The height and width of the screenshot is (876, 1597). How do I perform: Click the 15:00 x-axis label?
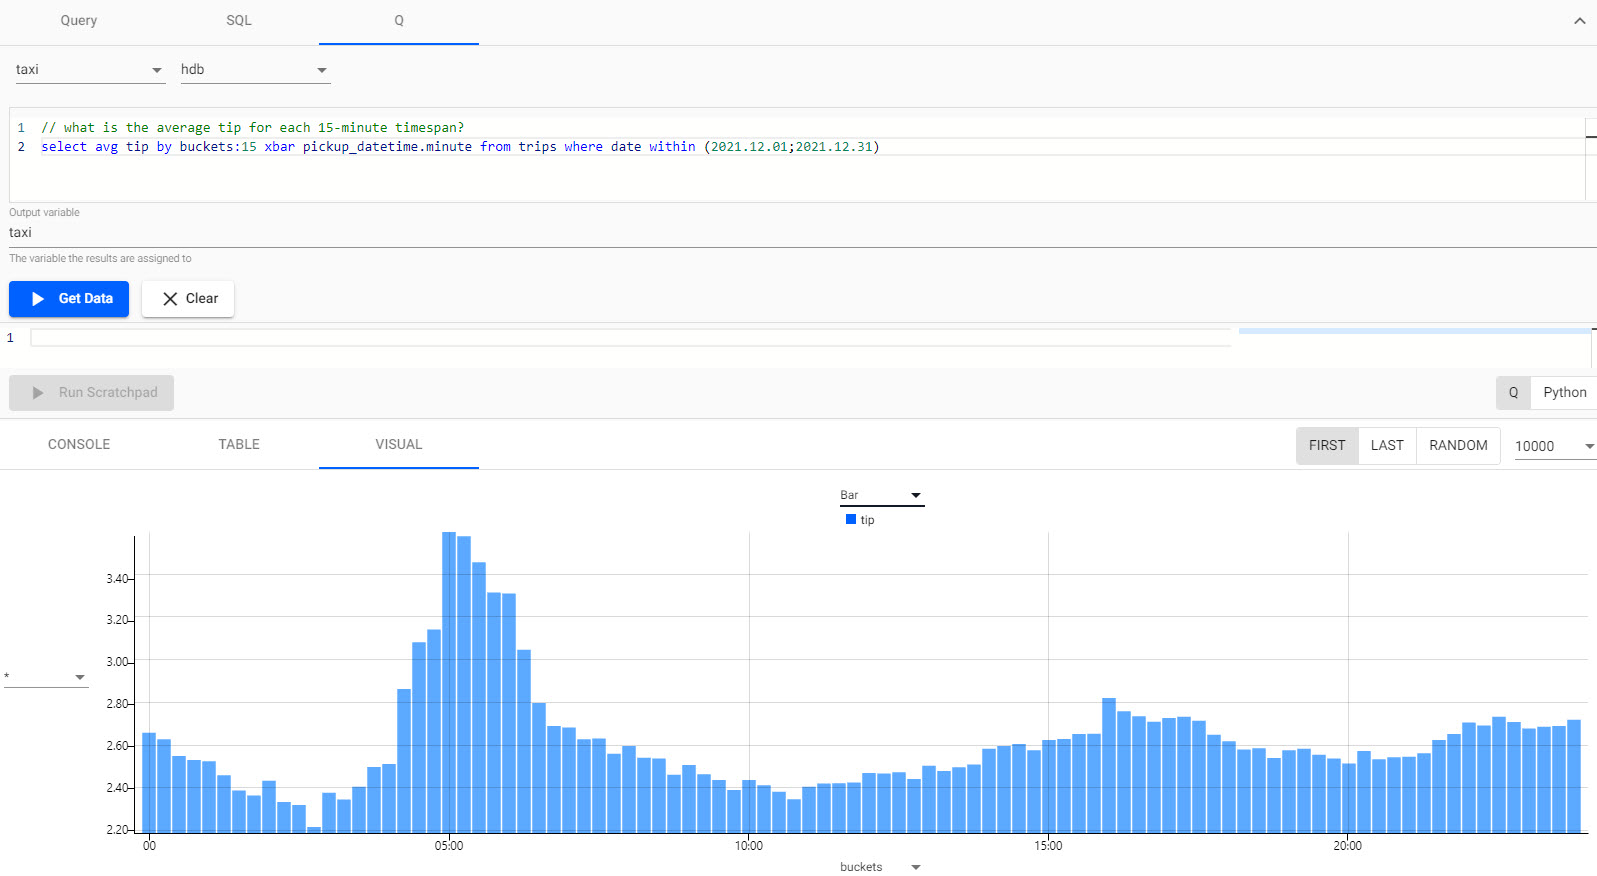coord(1048,846)
